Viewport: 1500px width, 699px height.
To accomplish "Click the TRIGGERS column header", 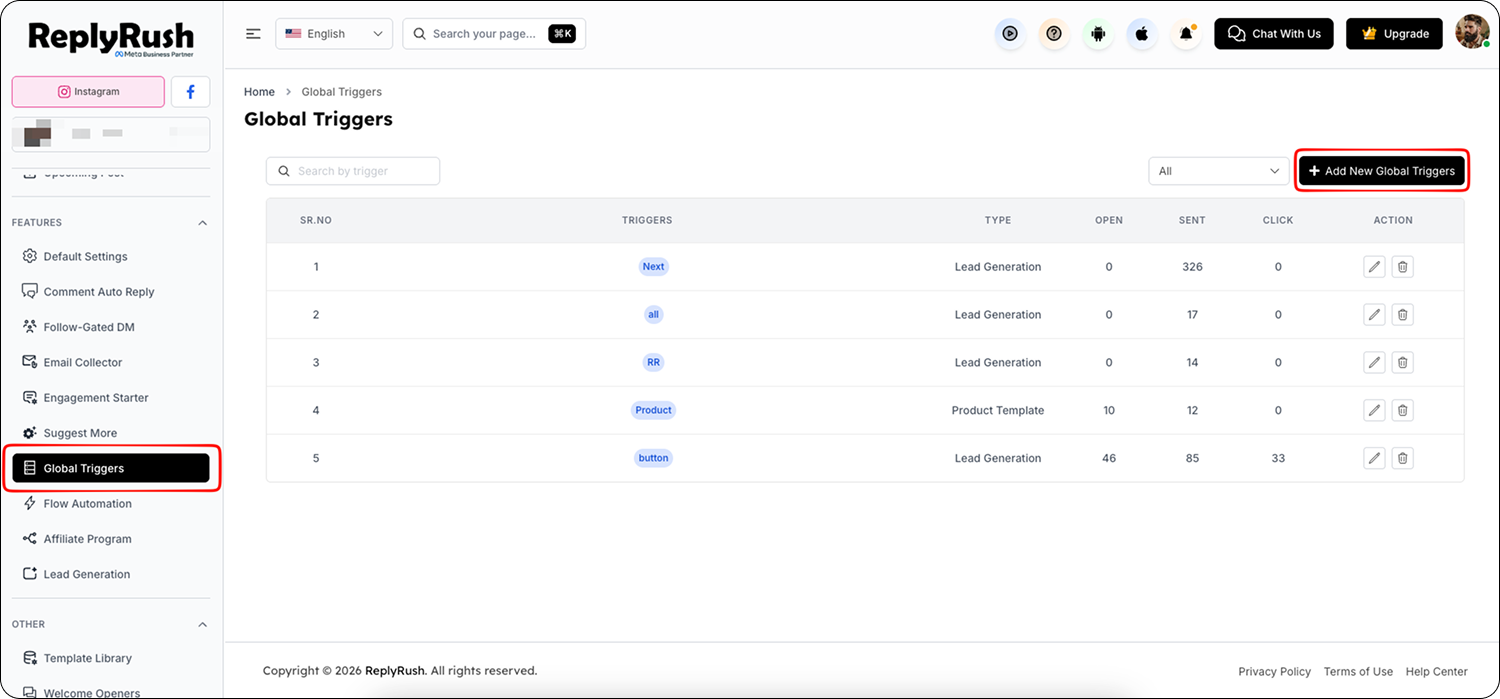I will (647, 220).
